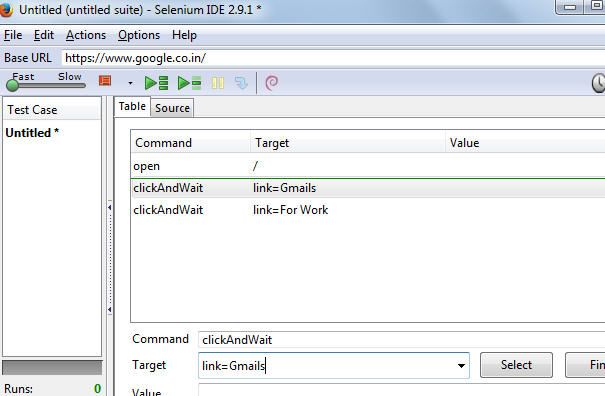The height and width of the screenshot is (396, 605).
Task: Switch to the Source tab
Action: tap(172, 108)
